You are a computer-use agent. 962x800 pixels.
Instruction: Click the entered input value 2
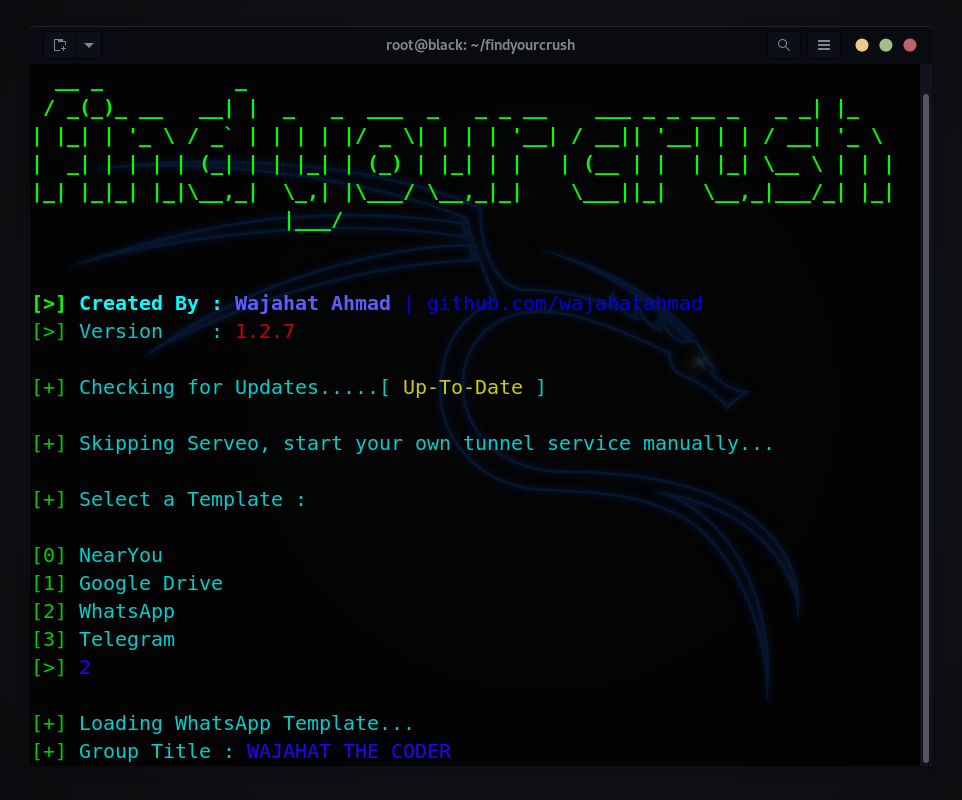pos(85,667)
